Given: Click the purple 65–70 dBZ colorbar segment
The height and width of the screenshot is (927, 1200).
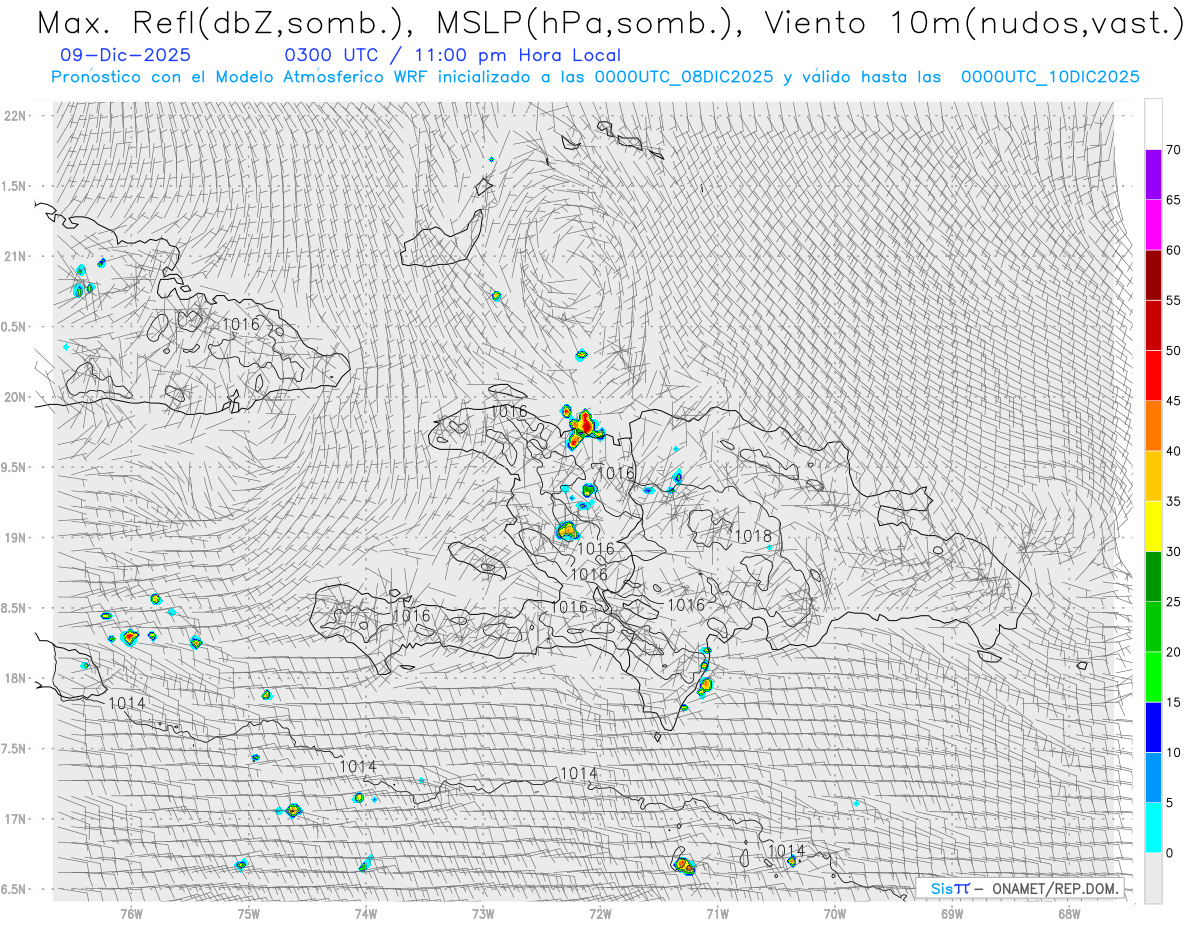Looking at the screenshot, I should tap(1153, 175).
